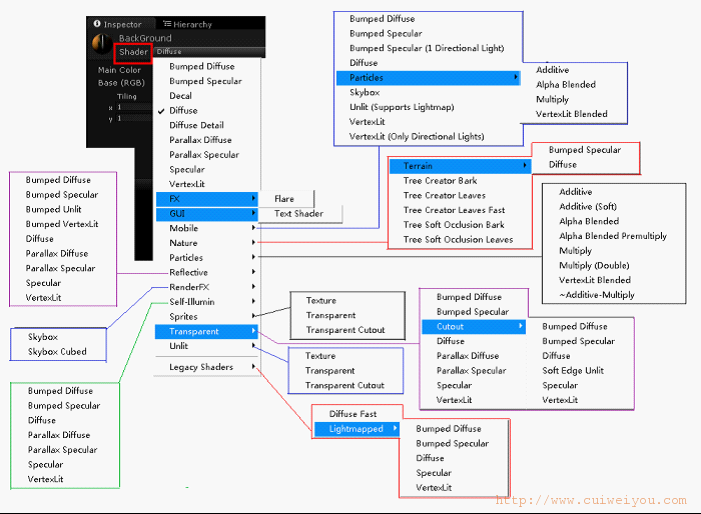Select Tree Creator Leaves Fast
701x514 pixels.
[454, 211]
